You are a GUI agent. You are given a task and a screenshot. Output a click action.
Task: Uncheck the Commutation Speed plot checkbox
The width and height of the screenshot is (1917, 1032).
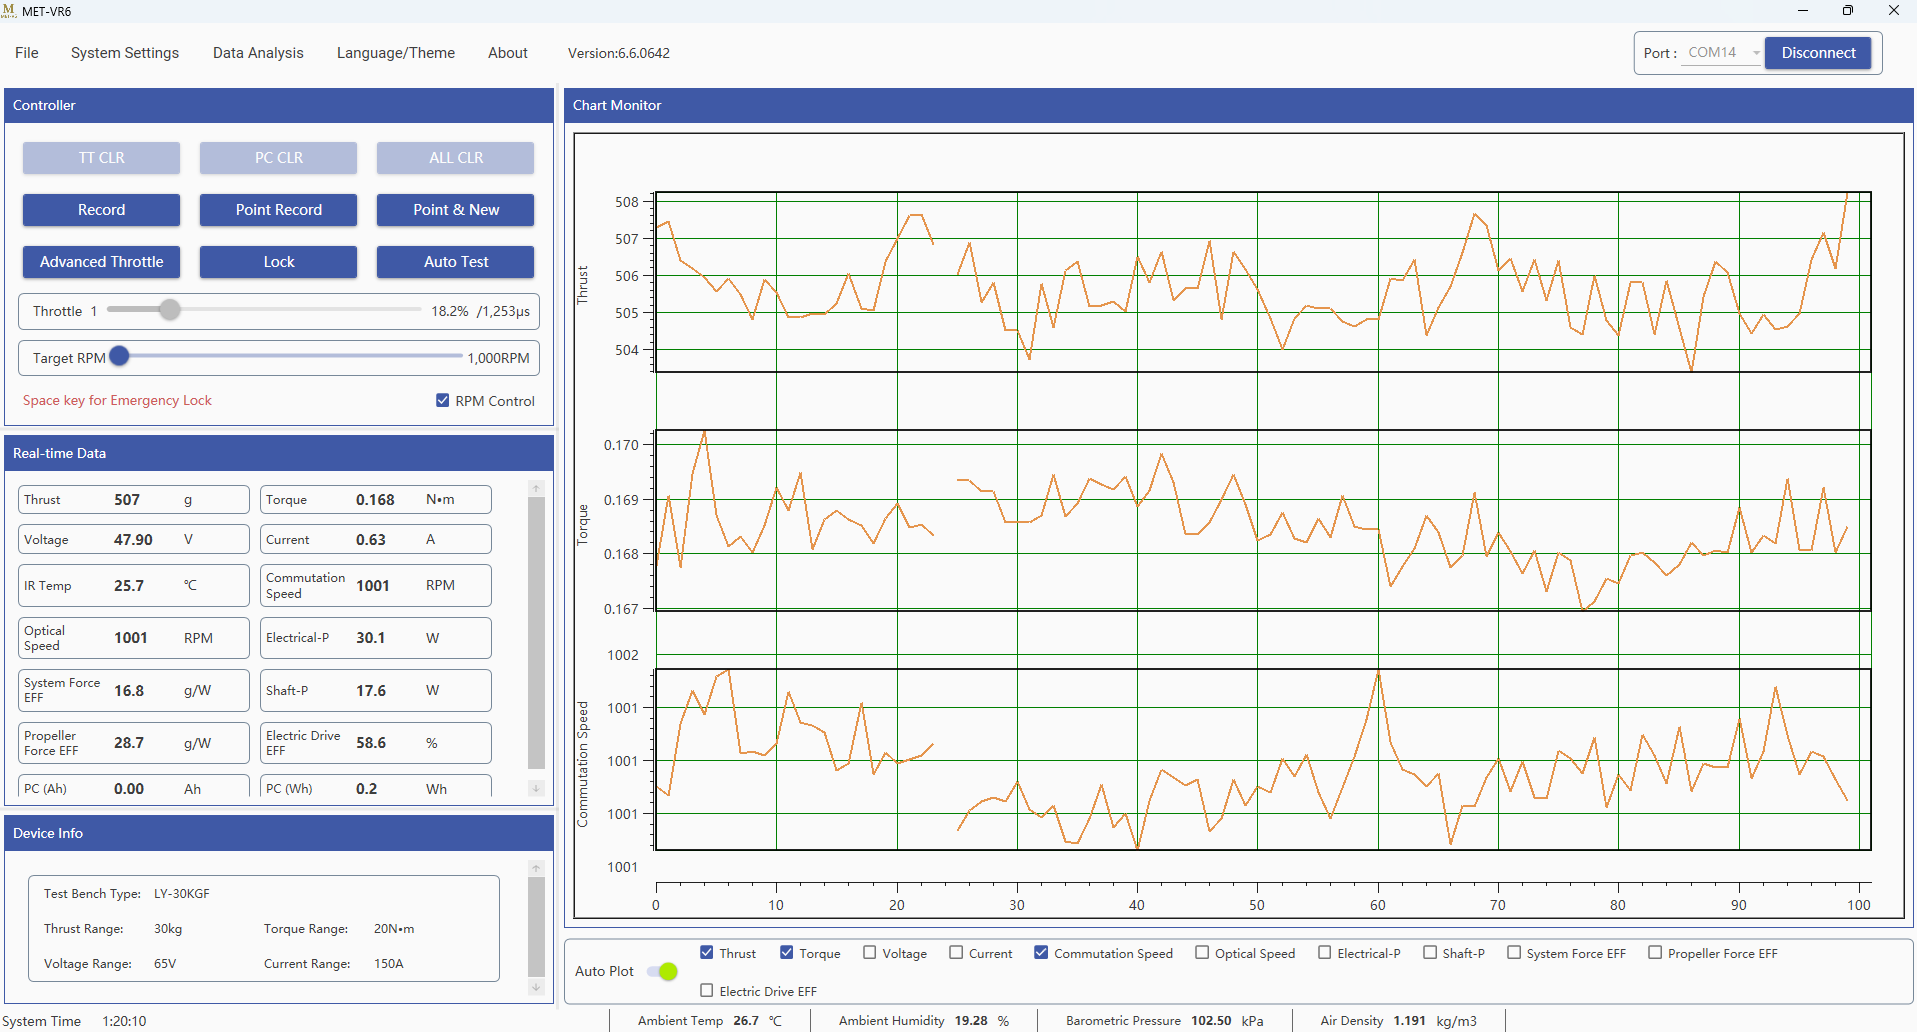(1041, 952)
